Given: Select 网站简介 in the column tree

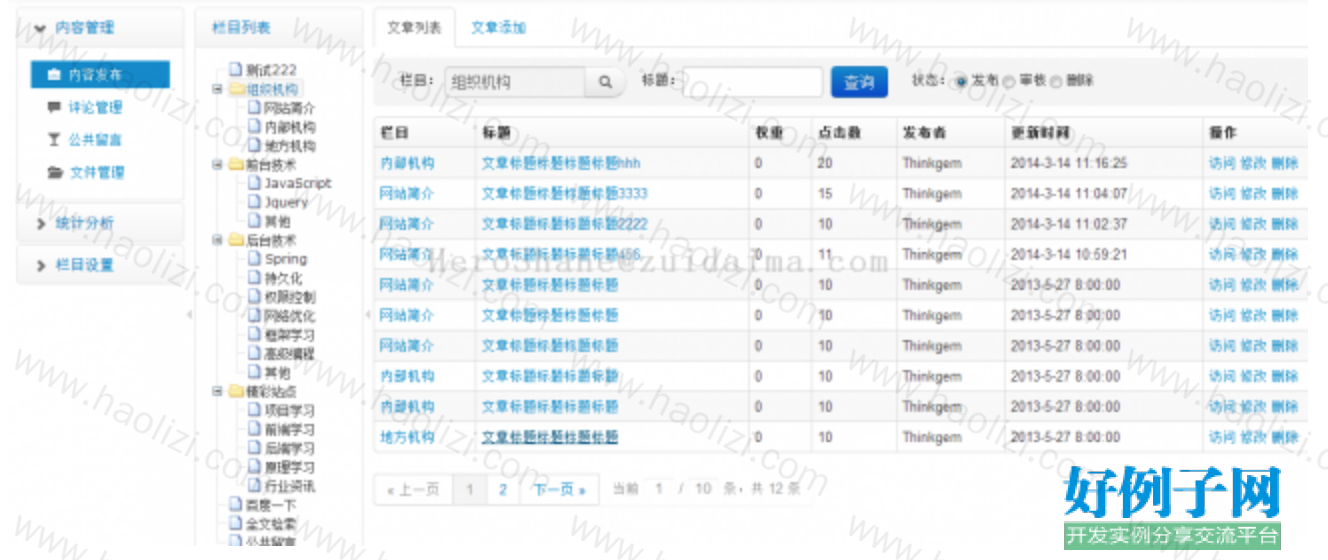Looking at the screenshot, I should tap(290, 108).
